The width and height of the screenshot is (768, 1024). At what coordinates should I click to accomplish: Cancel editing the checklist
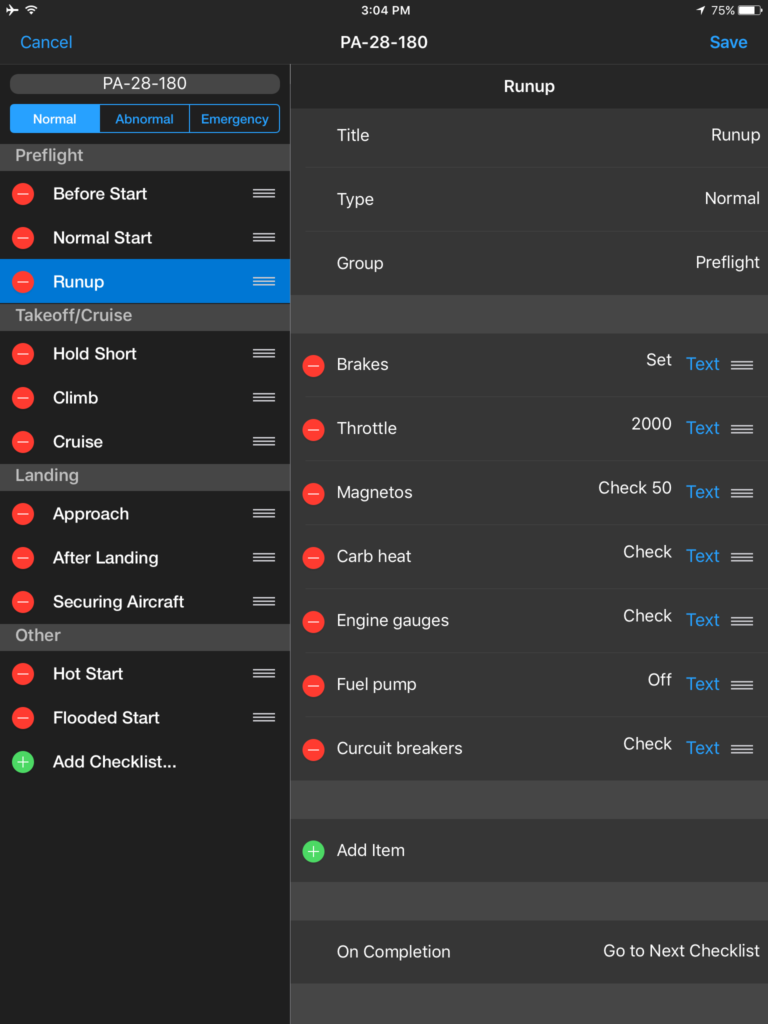tap(46, 42)
